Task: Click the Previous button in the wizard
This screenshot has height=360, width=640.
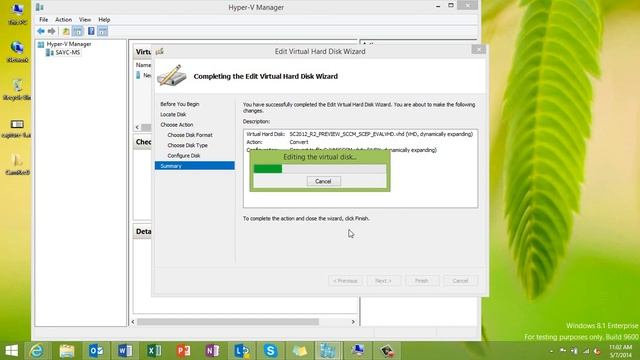Action: 345,281
